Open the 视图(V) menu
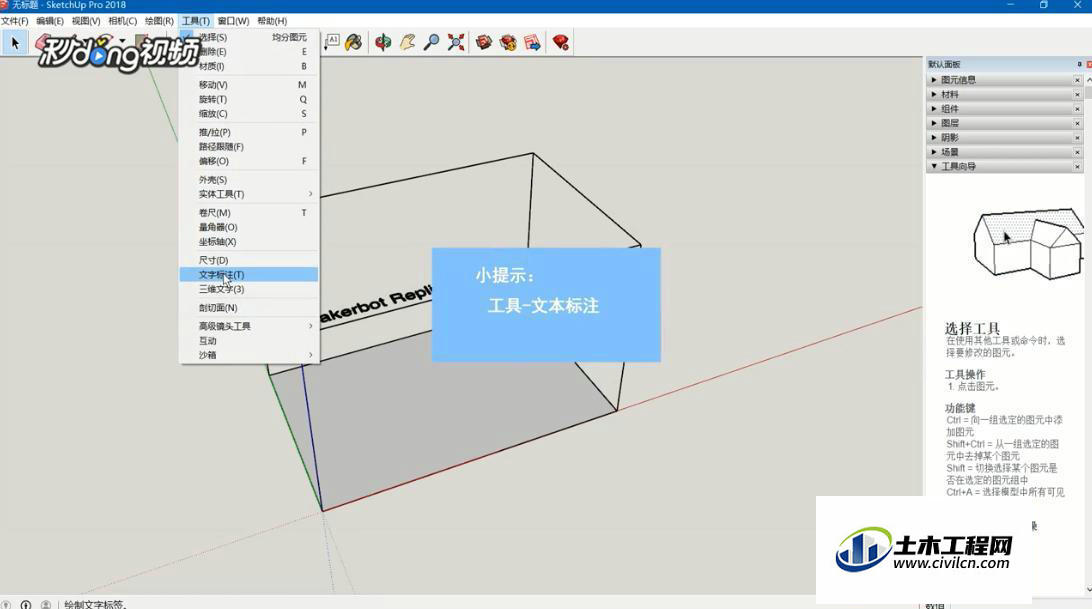The height and width of the screenshot is (609, 1092). point(86,21)
